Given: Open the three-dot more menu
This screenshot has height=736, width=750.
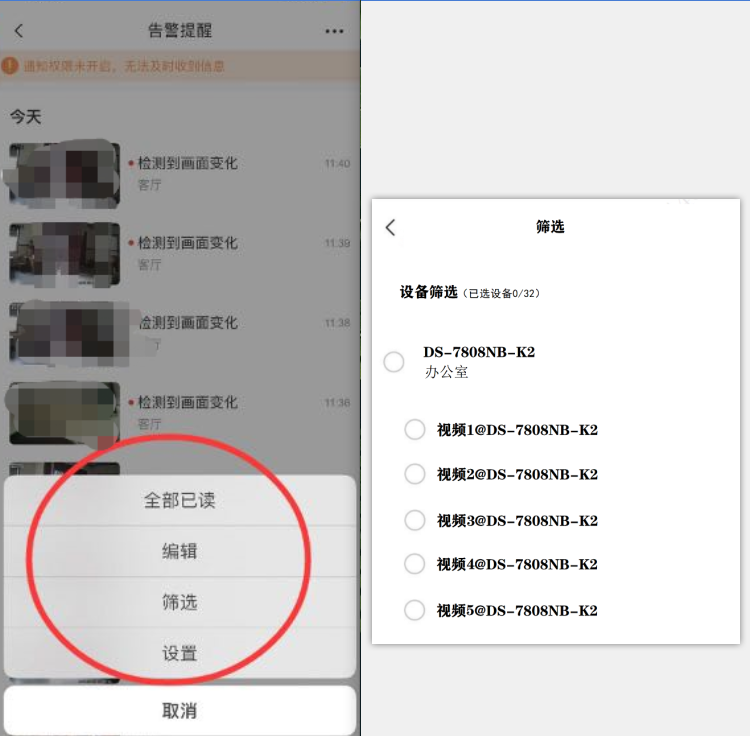Looking at the screenshot, I should point(334,31).
